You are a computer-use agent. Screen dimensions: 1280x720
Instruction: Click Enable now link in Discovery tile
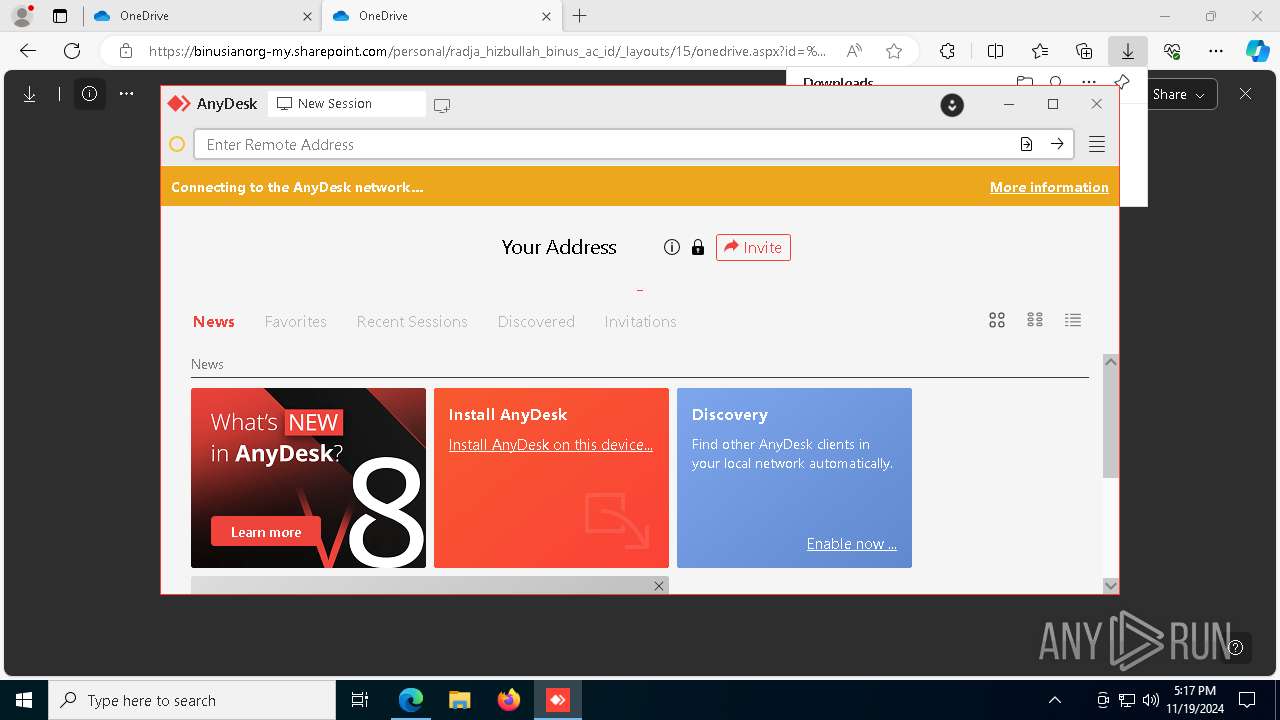852,544
